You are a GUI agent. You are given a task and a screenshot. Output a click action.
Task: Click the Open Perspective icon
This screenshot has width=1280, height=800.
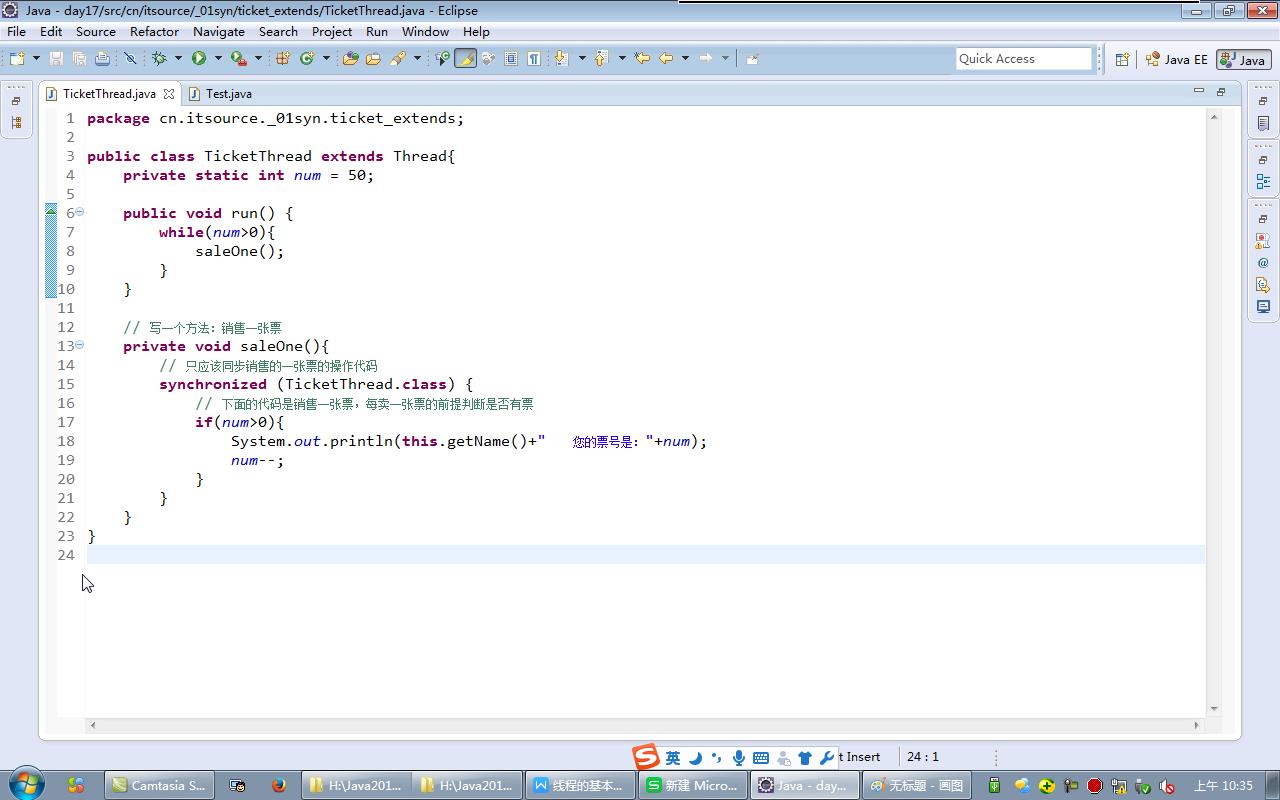(1122, 59)
